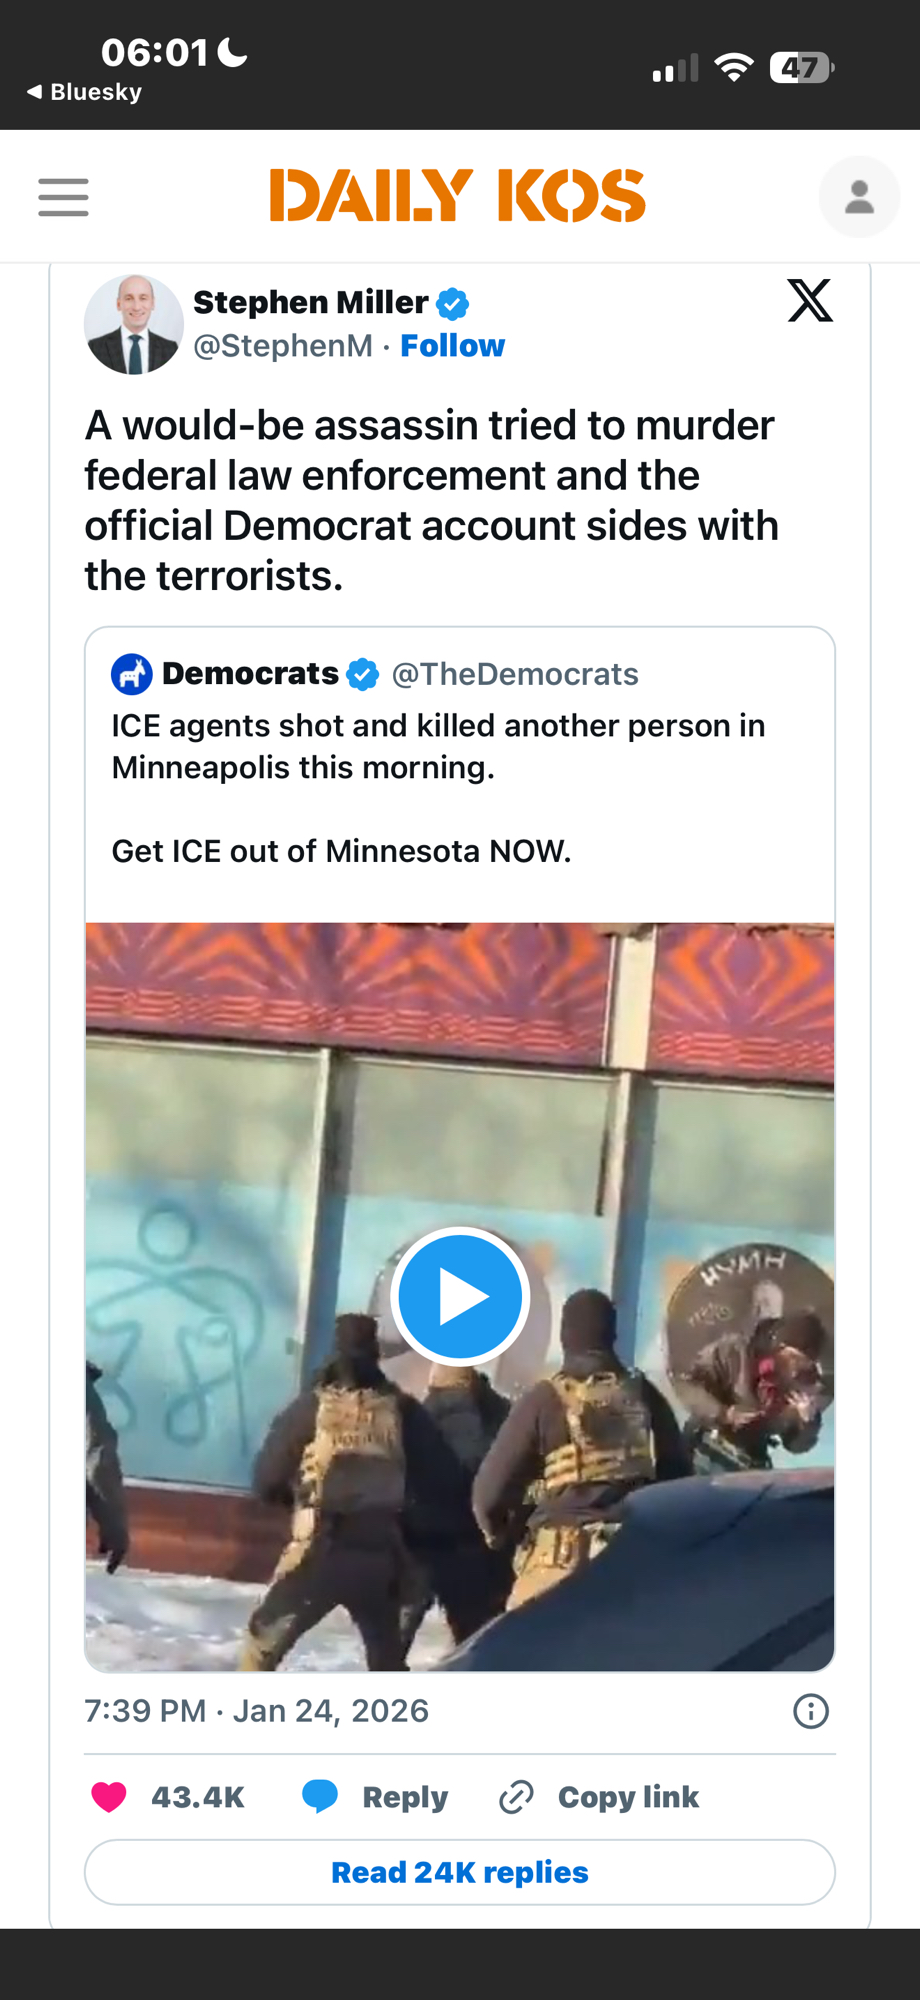Click the copy link chain icon
Screen dimensions: 920x2000
pos(516,1797)
